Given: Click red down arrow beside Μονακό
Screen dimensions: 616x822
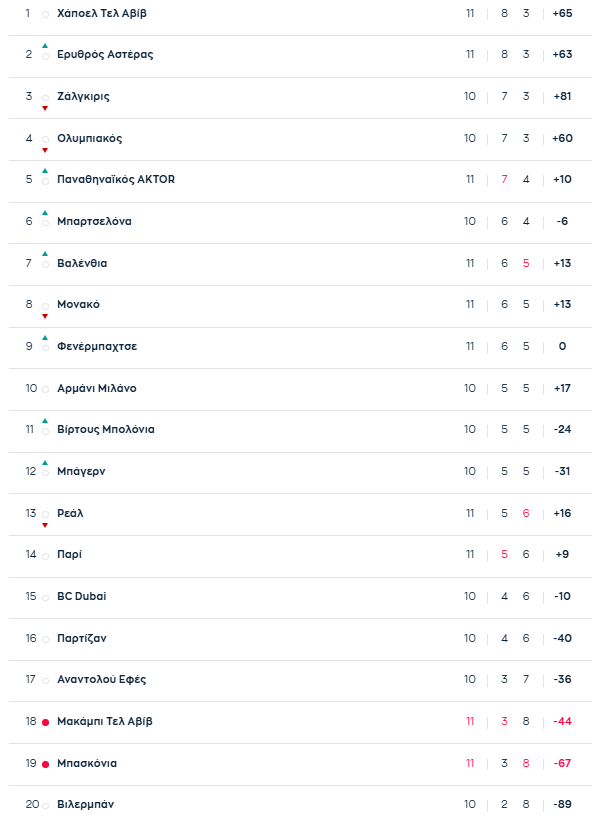Looking at the screenshot, I should click(45, 316).
